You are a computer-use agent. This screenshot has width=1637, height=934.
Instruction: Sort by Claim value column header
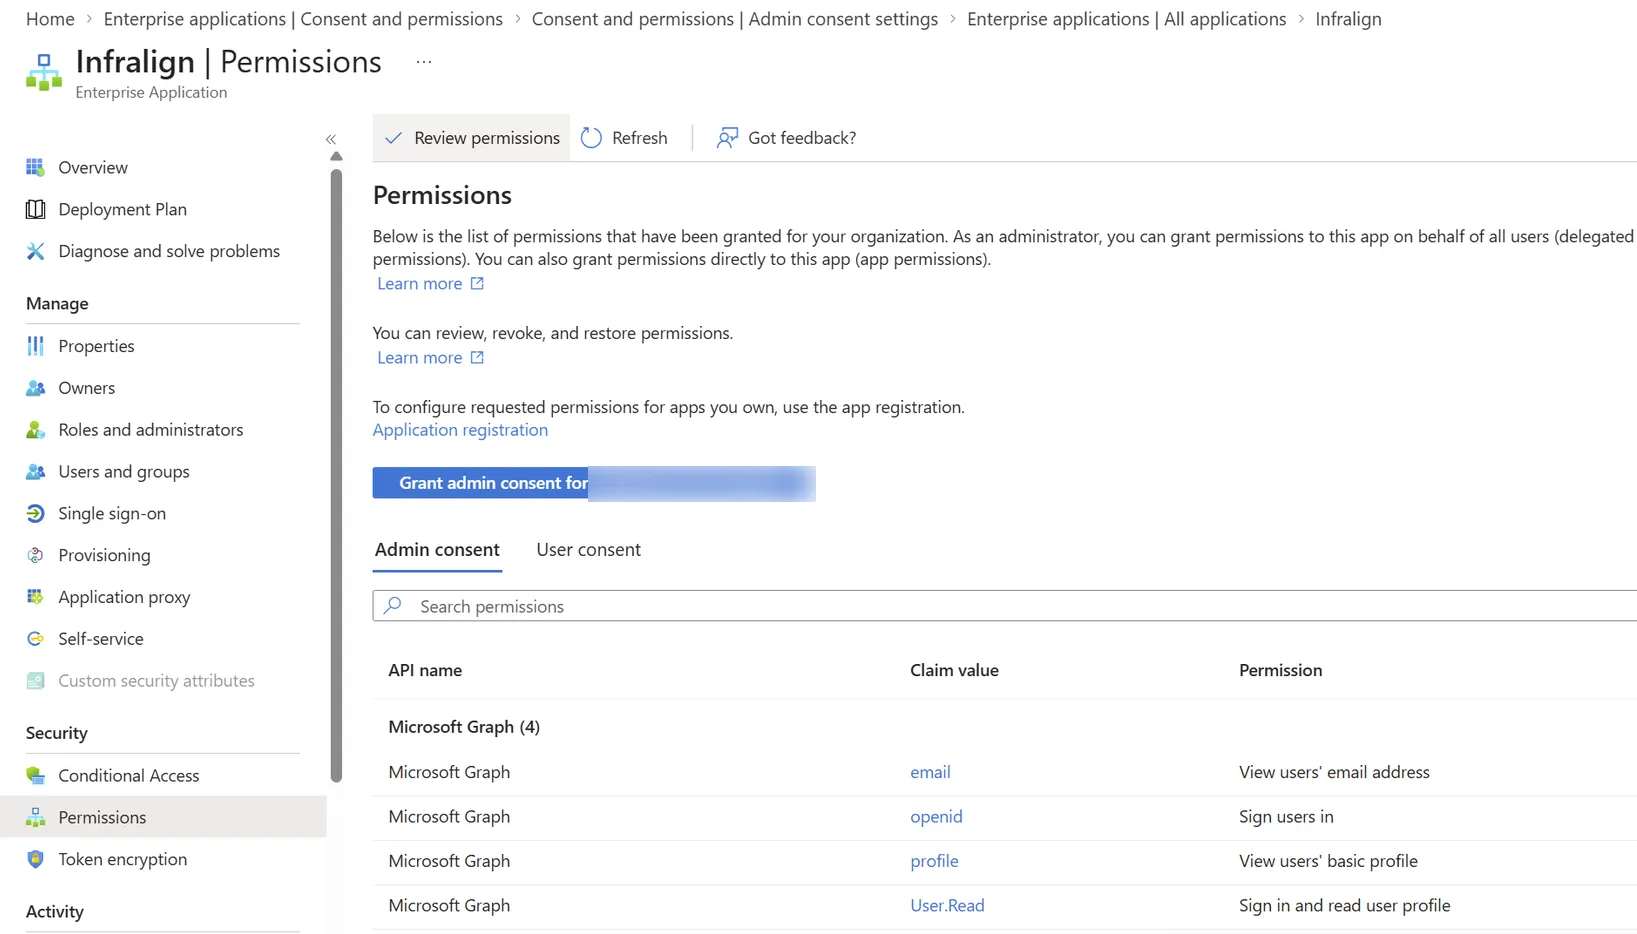(954, 670)
